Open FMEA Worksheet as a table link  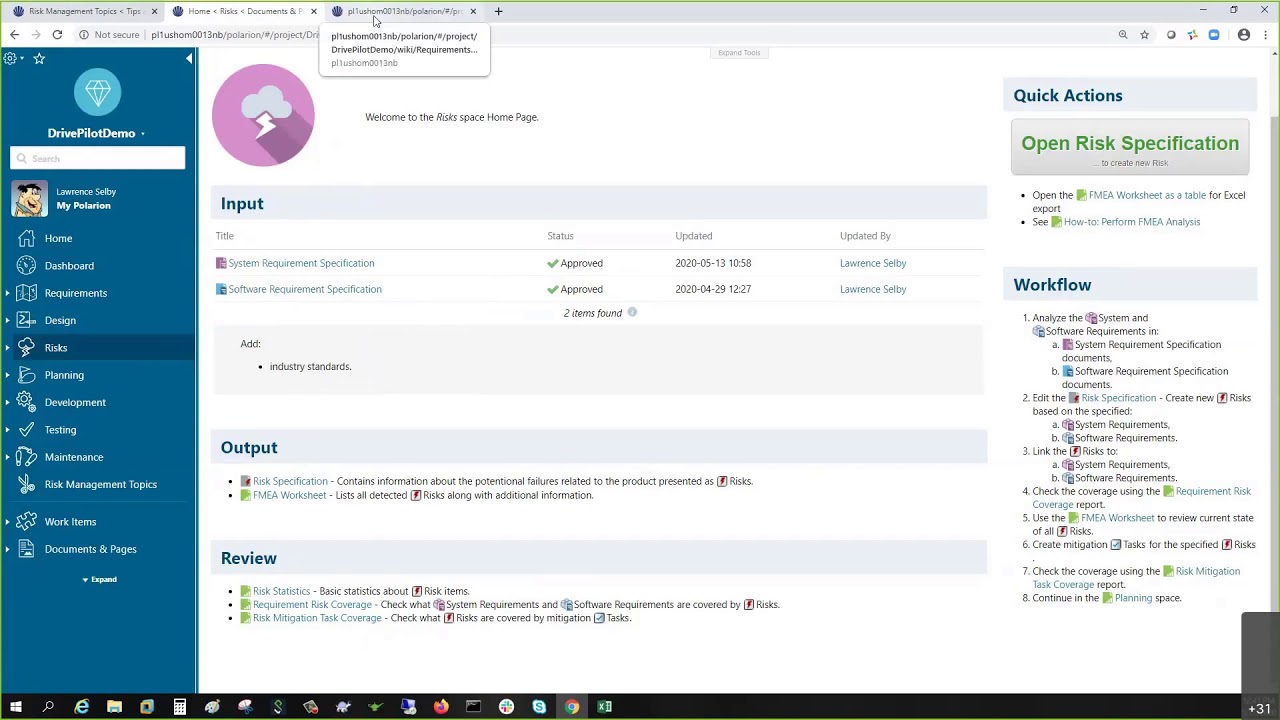1147,195
